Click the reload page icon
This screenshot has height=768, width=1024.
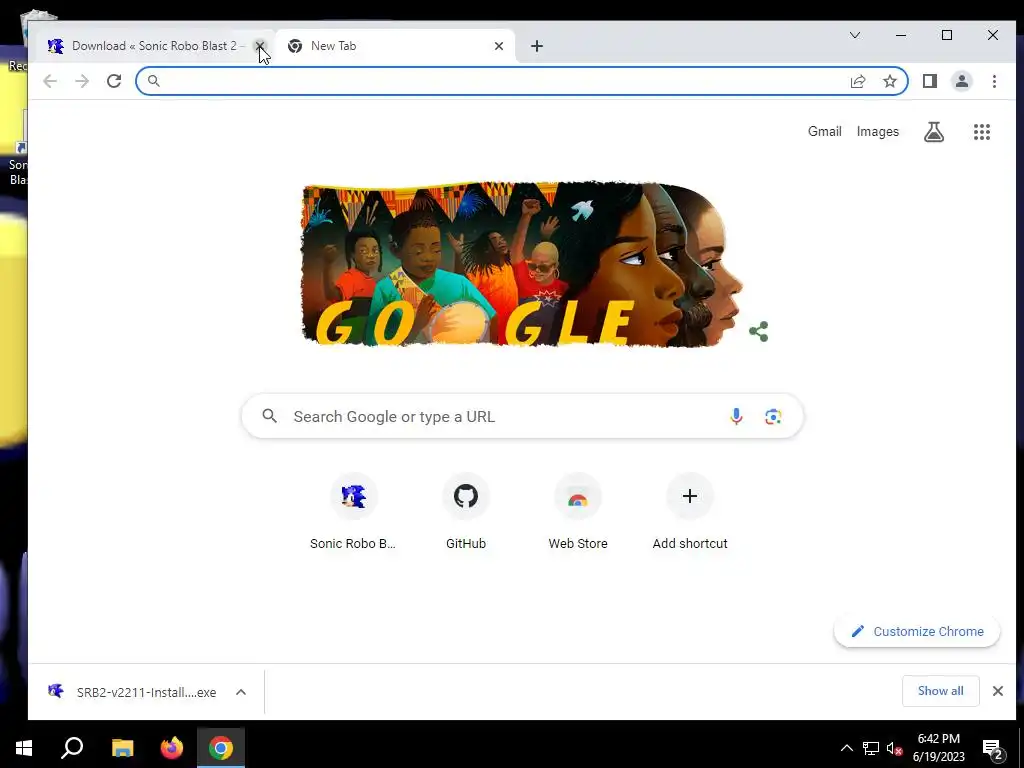(114, 81)
